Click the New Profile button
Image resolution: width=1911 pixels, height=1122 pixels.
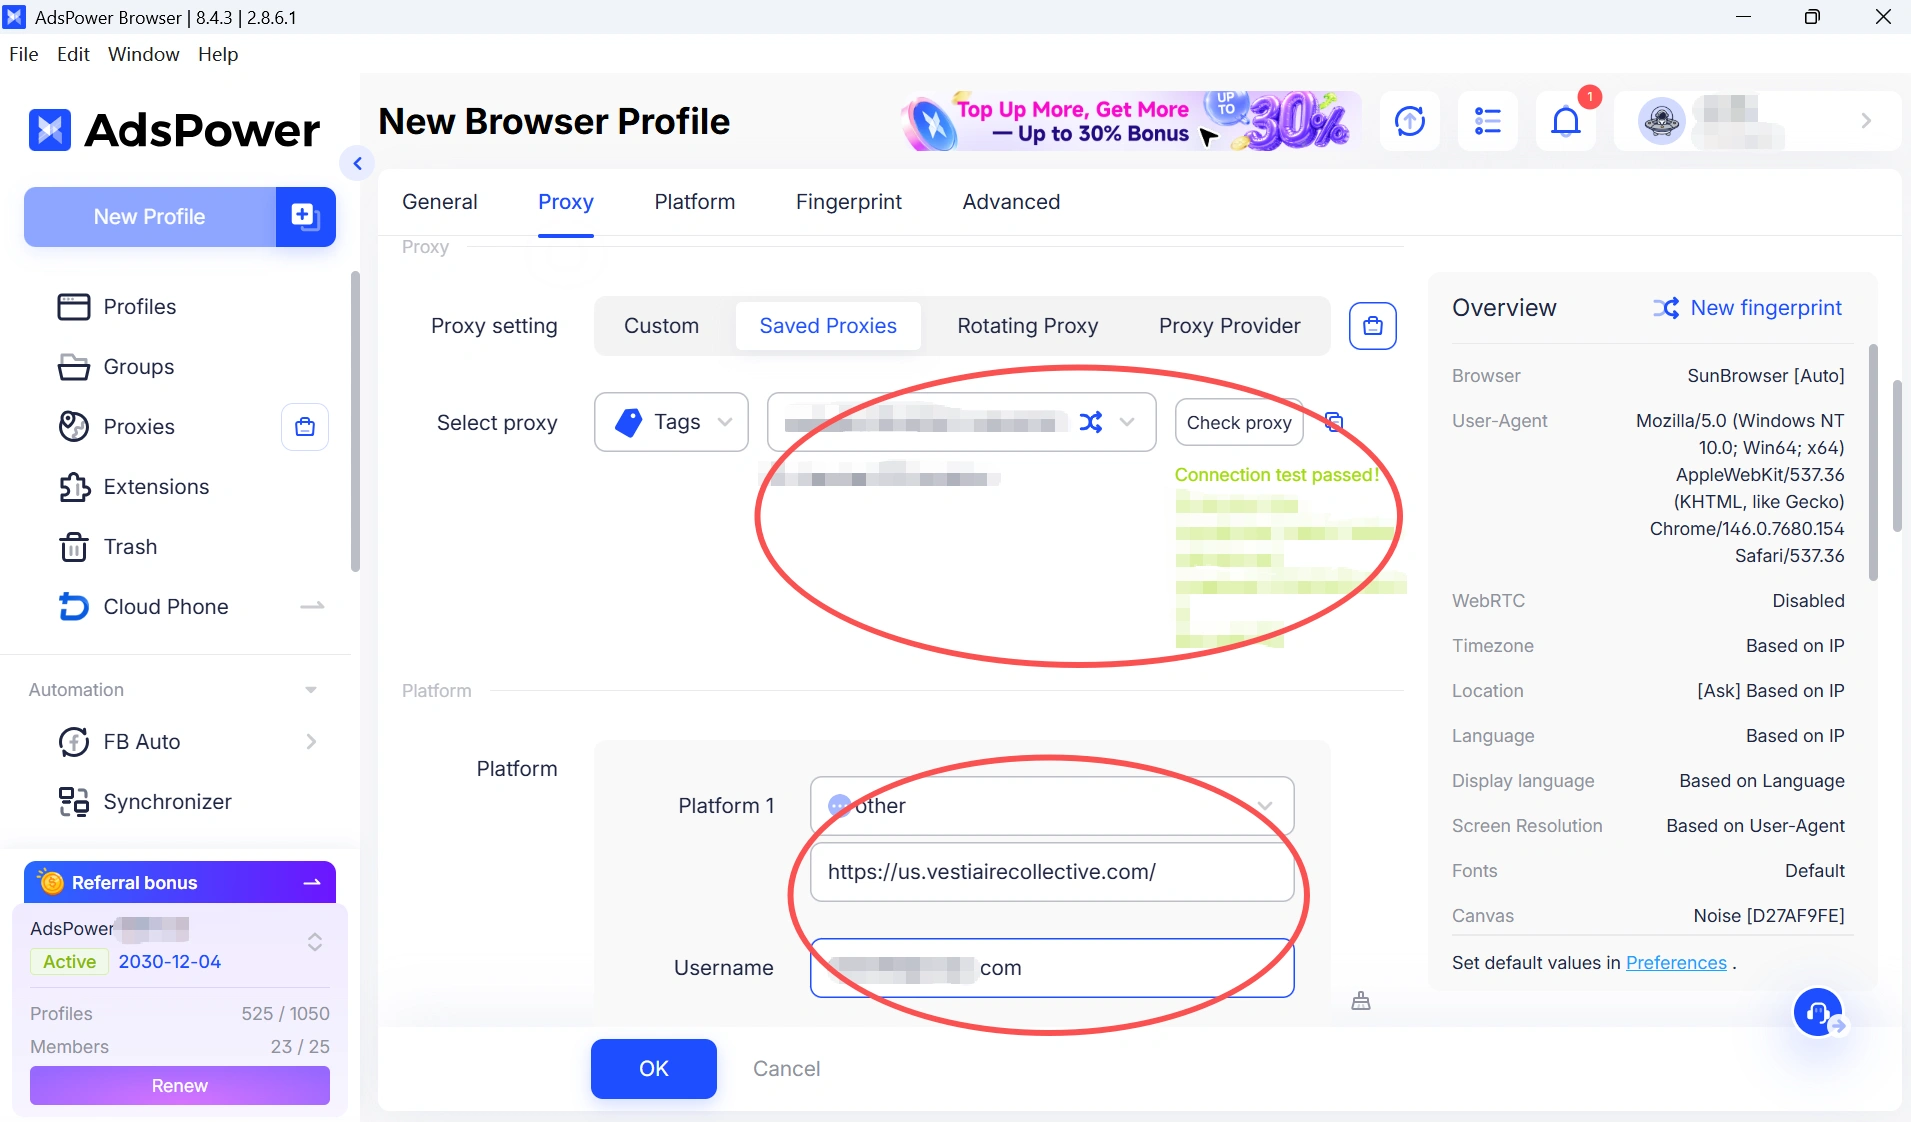(x=150, y=216)
